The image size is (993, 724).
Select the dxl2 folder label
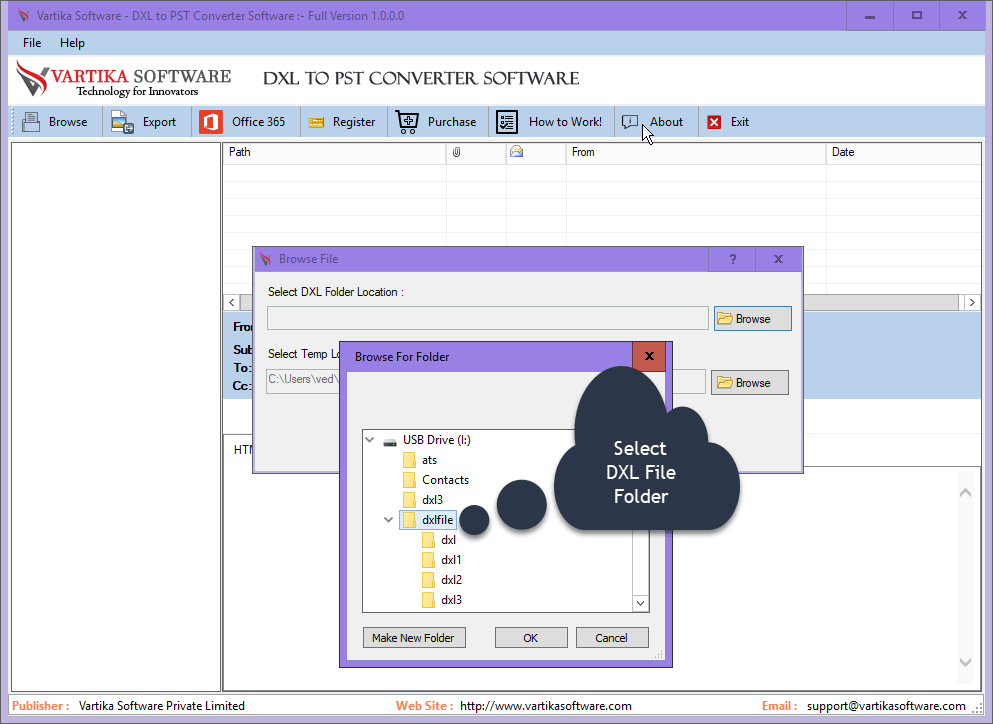[x=451, y=580]
